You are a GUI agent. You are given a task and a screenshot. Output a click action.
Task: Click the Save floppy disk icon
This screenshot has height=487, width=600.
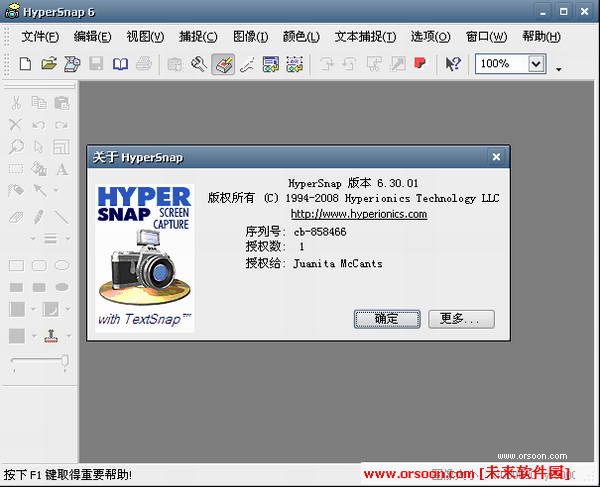click(x=96, y=64)
